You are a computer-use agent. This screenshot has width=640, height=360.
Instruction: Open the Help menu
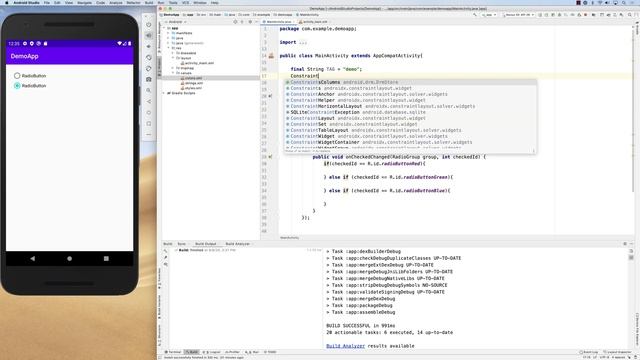pos(214,2)
